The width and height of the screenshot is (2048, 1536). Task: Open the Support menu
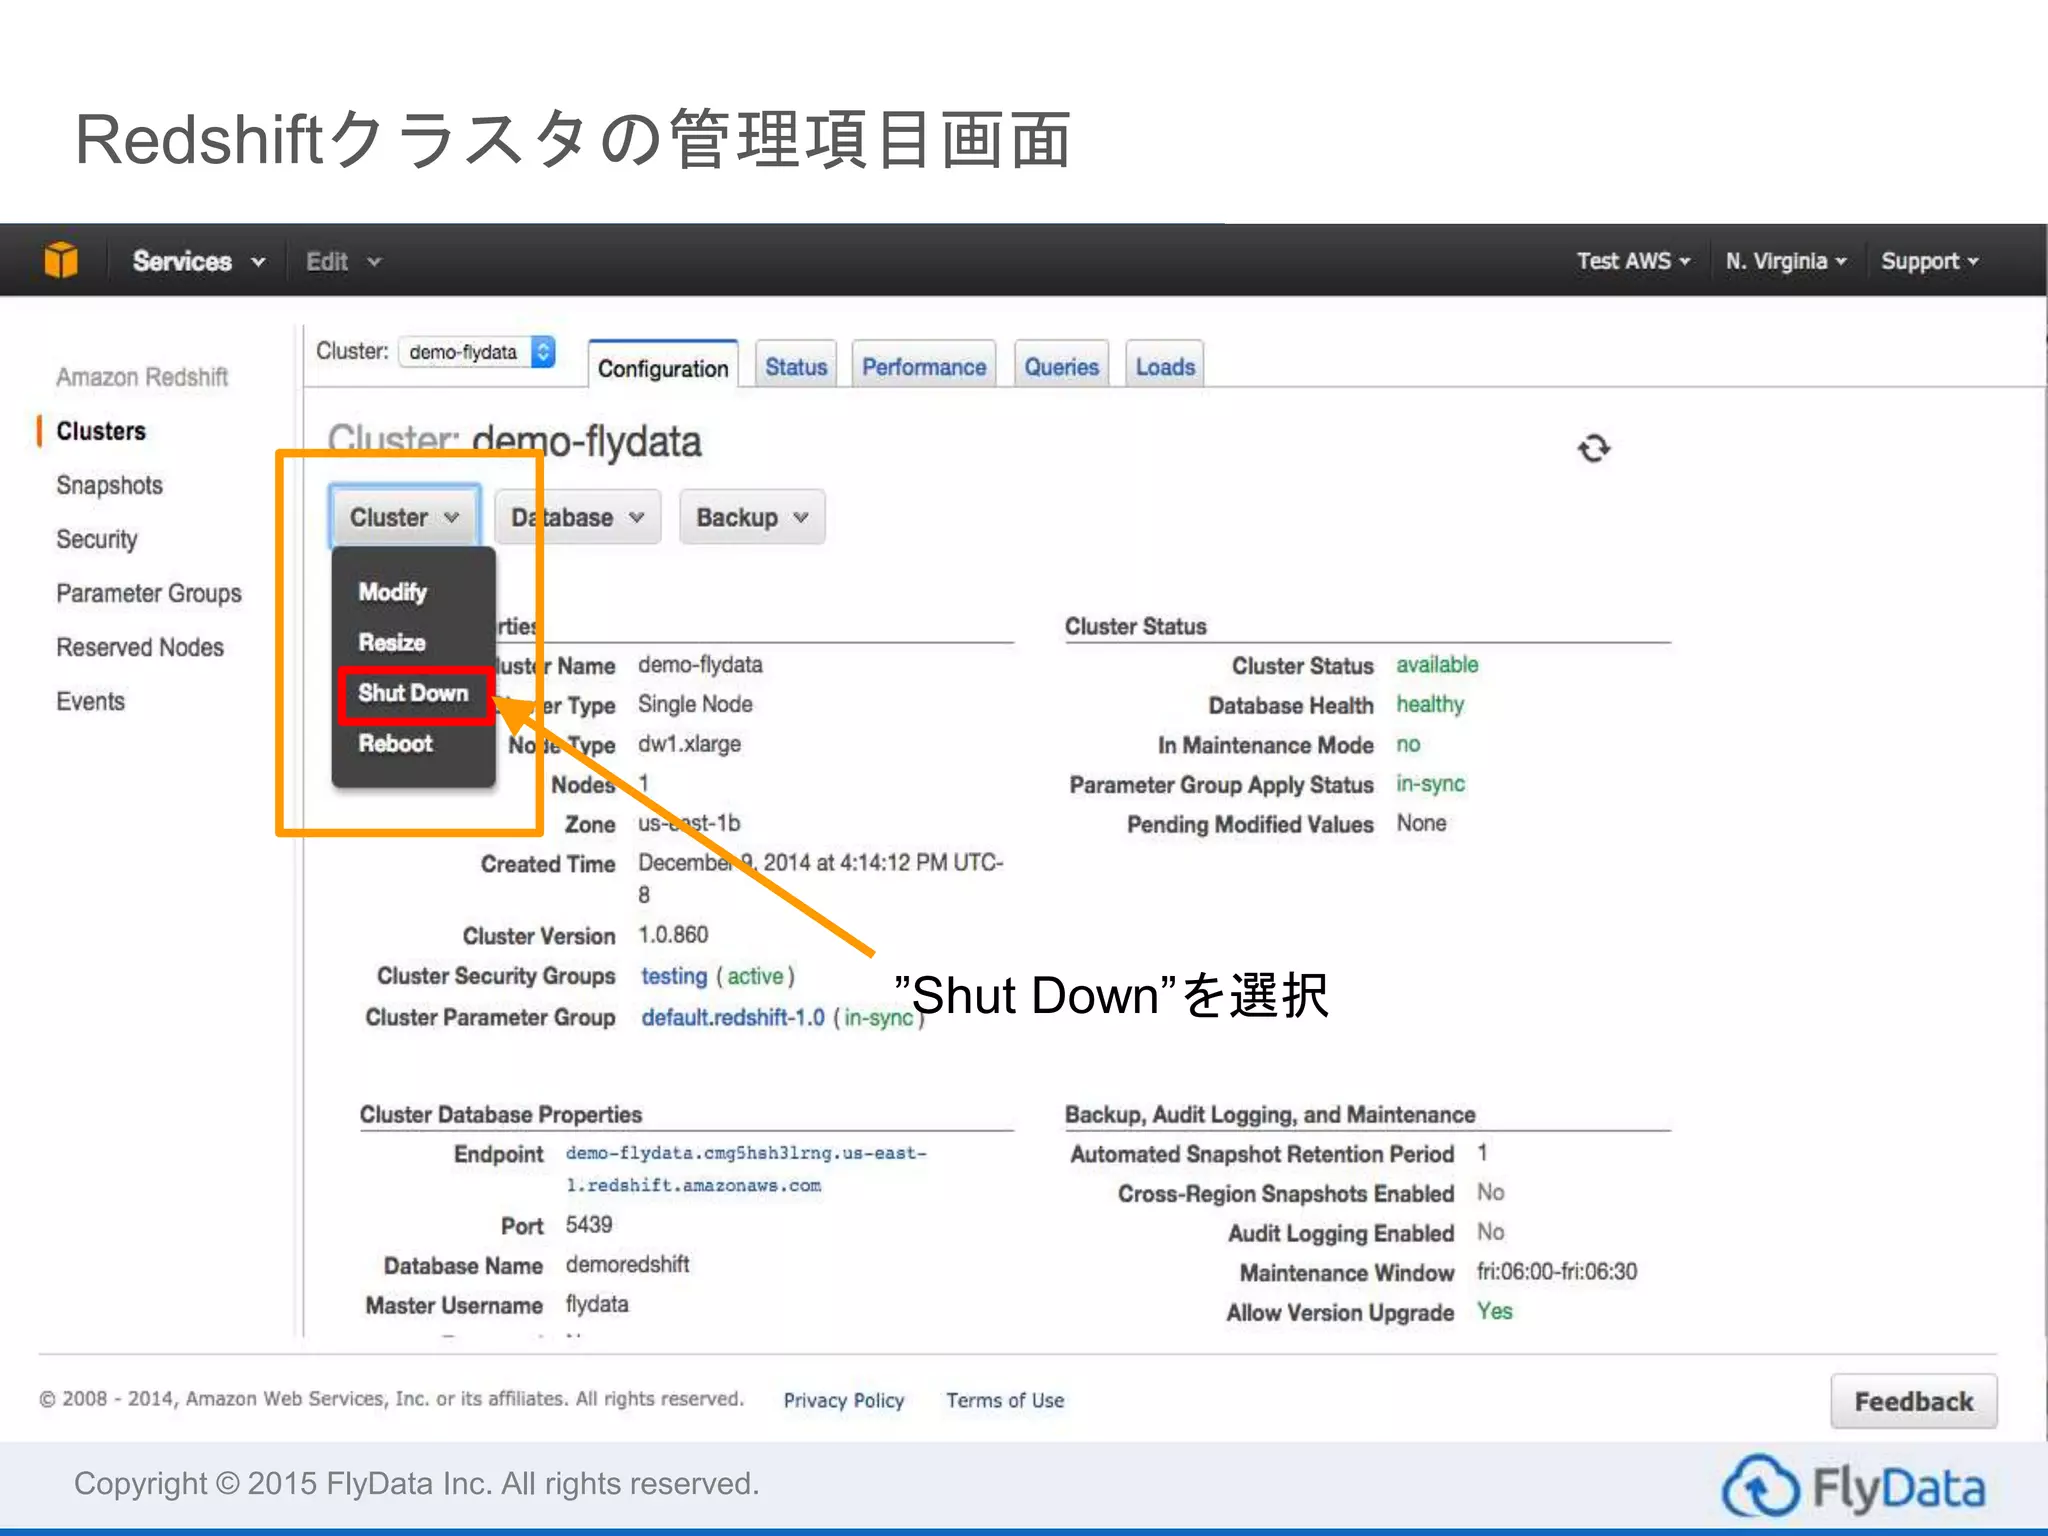(x=1929, y=261)
